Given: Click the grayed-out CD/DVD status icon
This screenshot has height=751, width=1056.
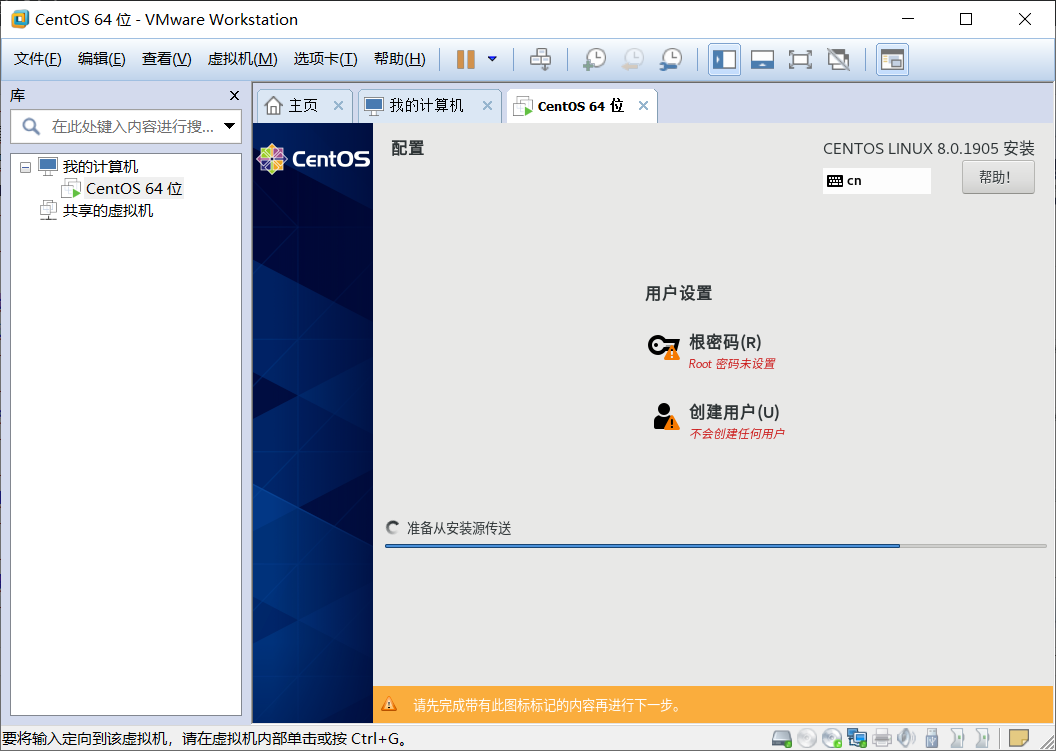Looking at the screenshot, I should point(807,738).
